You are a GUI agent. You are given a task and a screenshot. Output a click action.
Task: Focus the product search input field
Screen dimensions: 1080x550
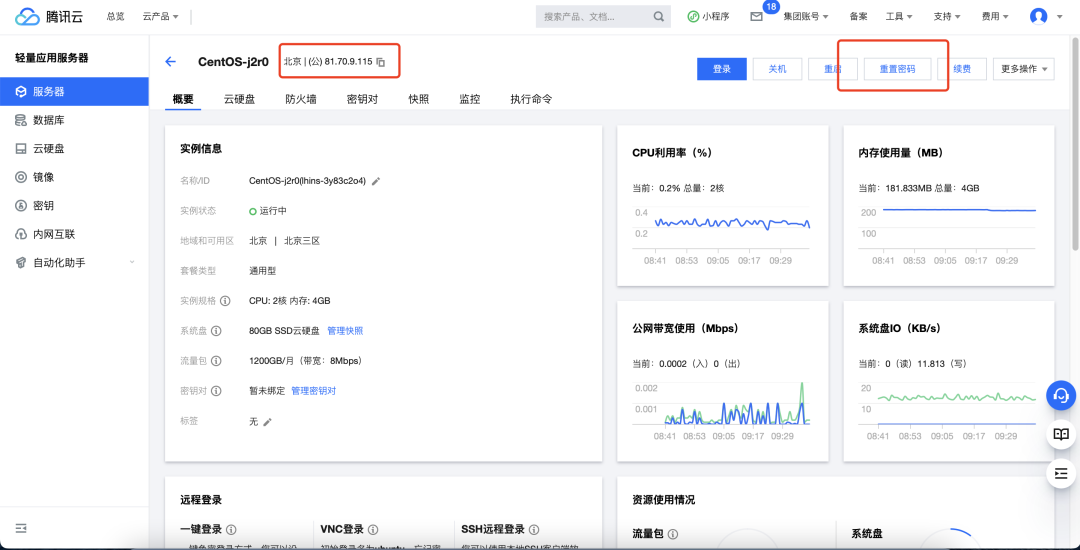[594, 17]
